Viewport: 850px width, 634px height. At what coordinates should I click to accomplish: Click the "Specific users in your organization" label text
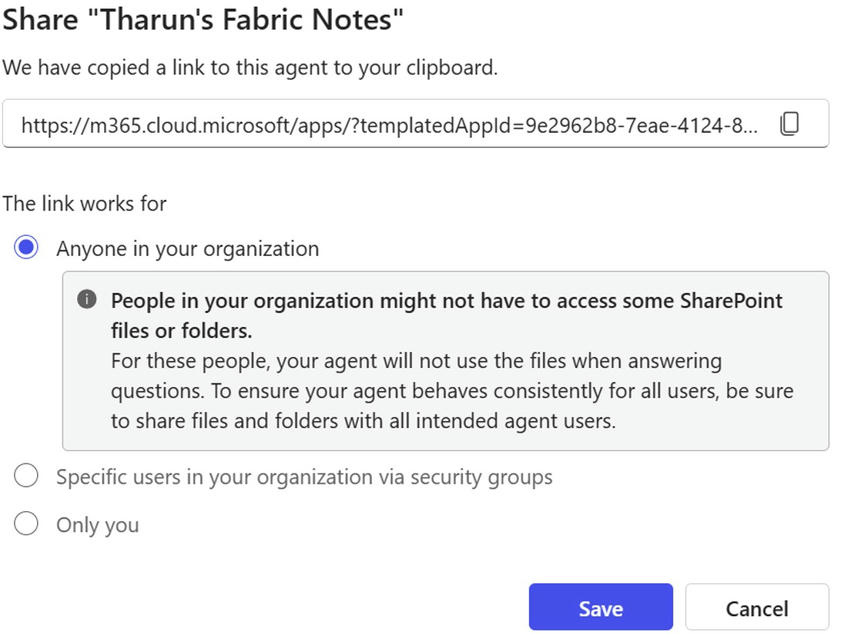click(200, 477)
